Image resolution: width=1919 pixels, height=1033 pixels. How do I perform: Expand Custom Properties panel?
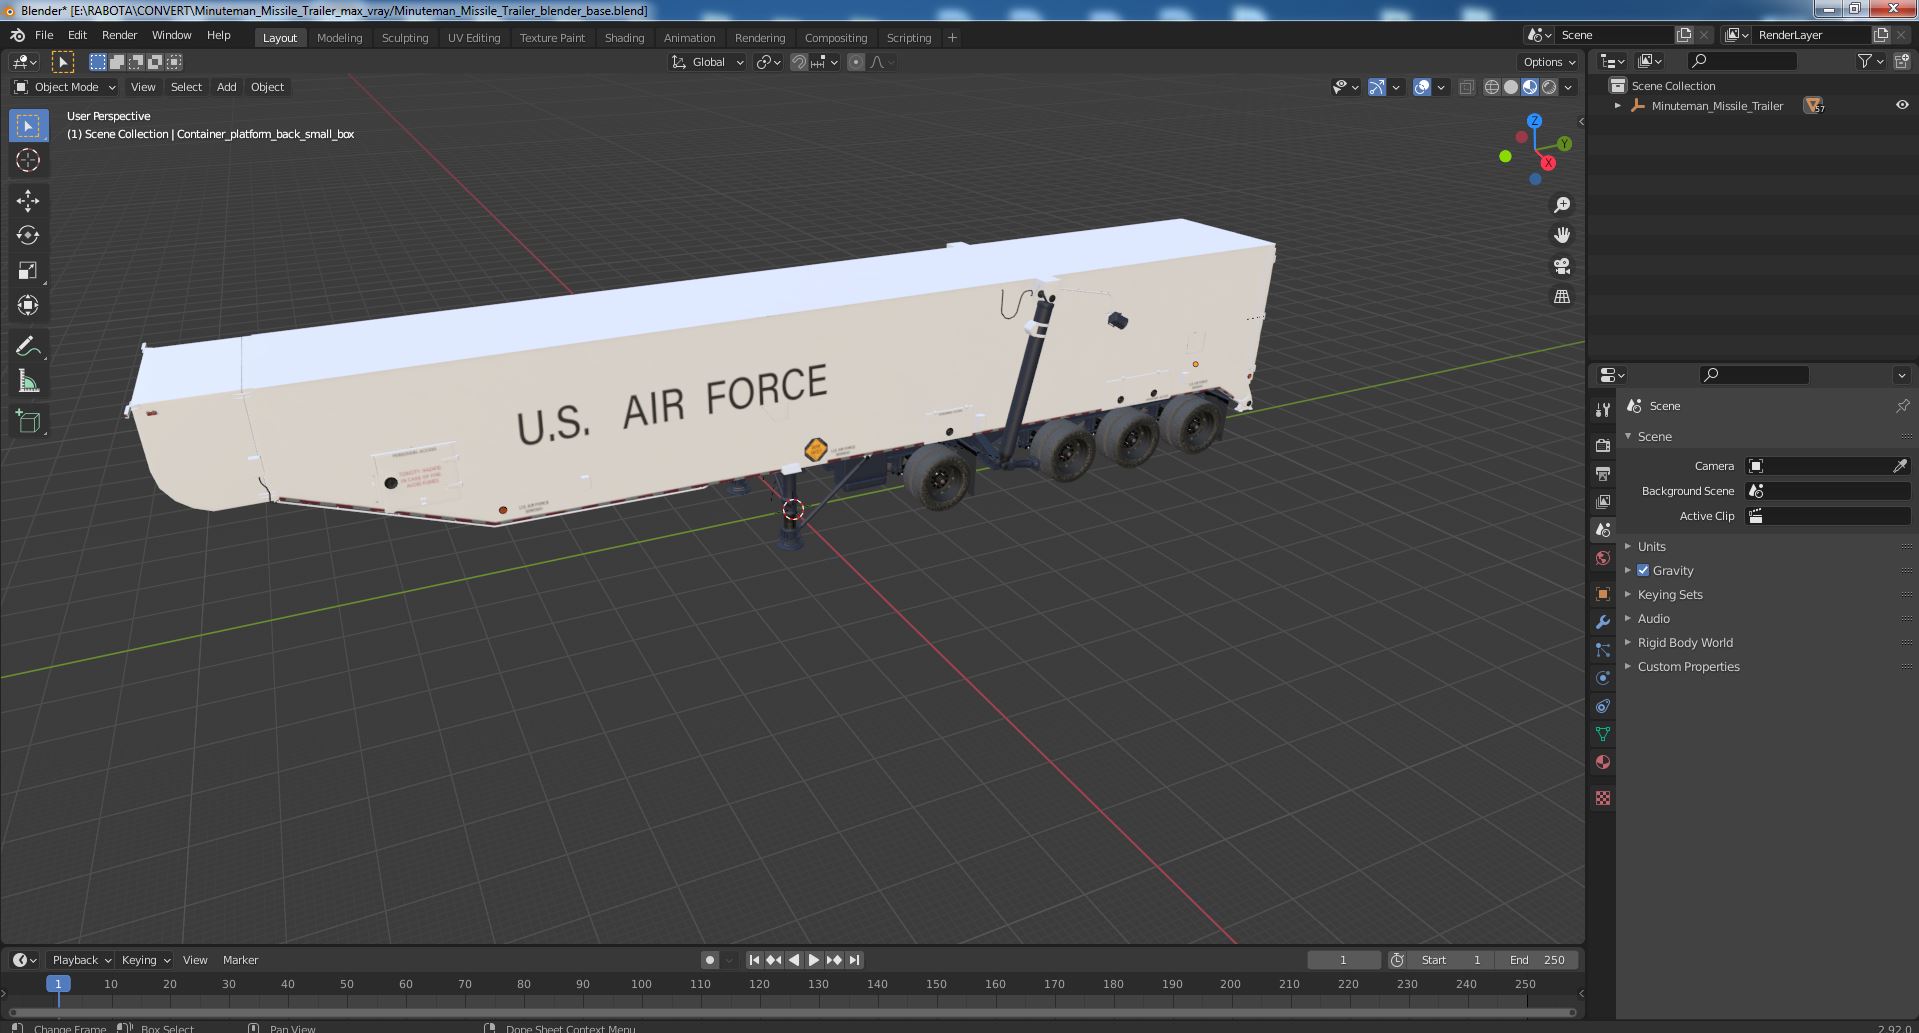[1688, 666]
